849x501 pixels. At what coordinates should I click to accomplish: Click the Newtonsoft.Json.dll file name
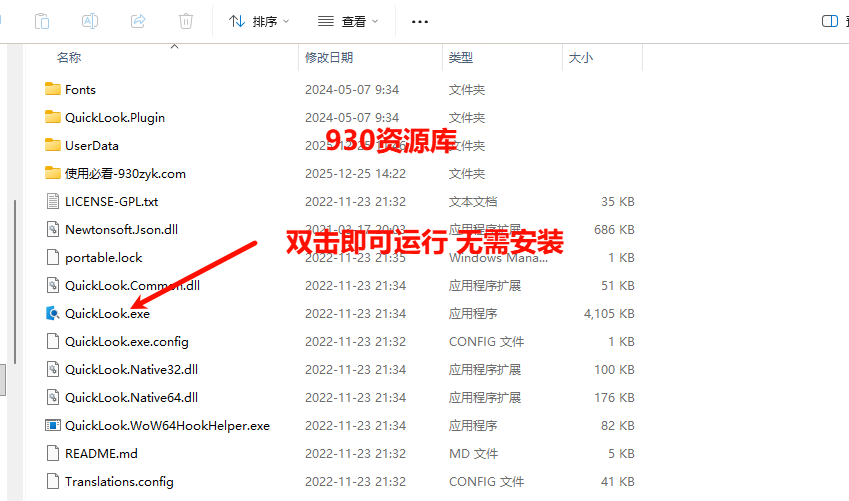click(121, 230)
